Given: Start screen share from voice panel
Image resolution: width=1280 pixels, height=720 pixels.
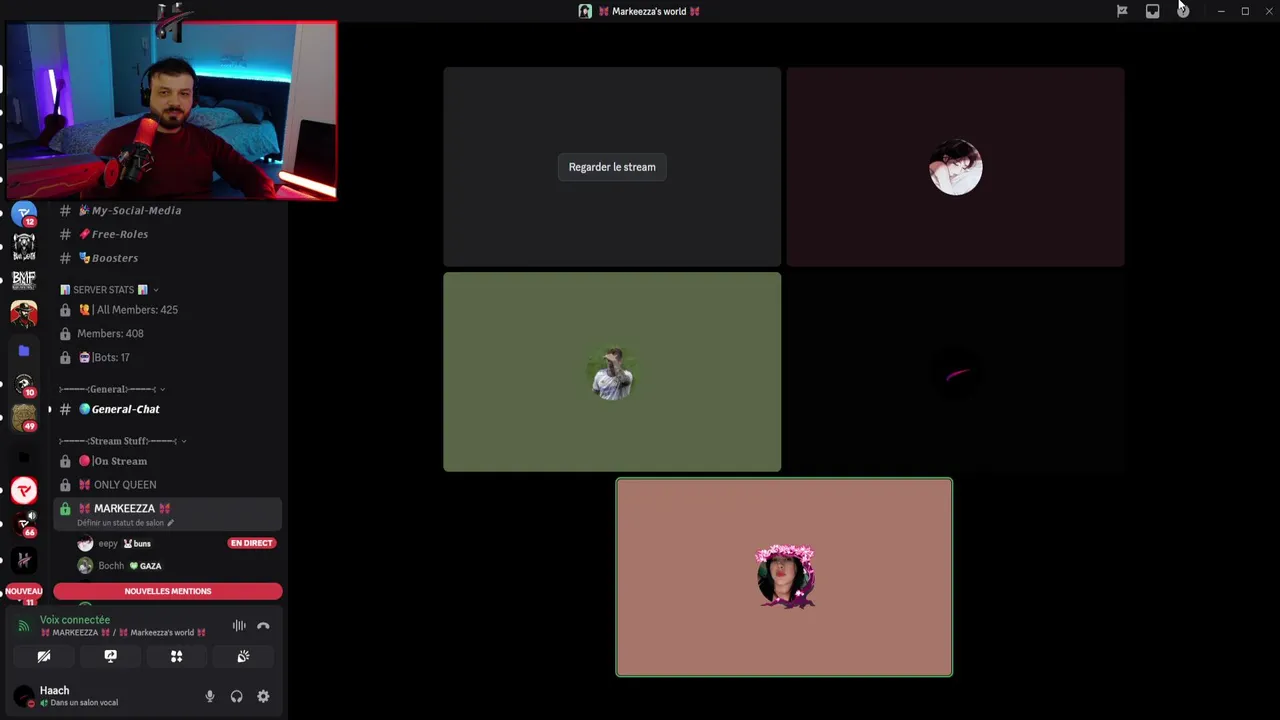Looking at the screenshot, I should tap(110, 656).
